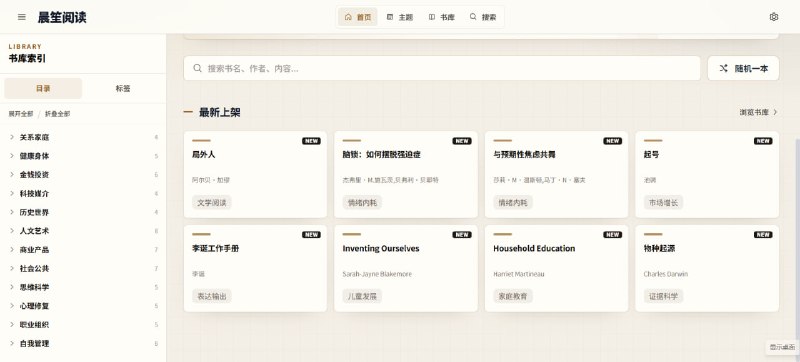Focus the 搜索书名、作者、内容 search field
800x362 pixels.
(442, 68)
